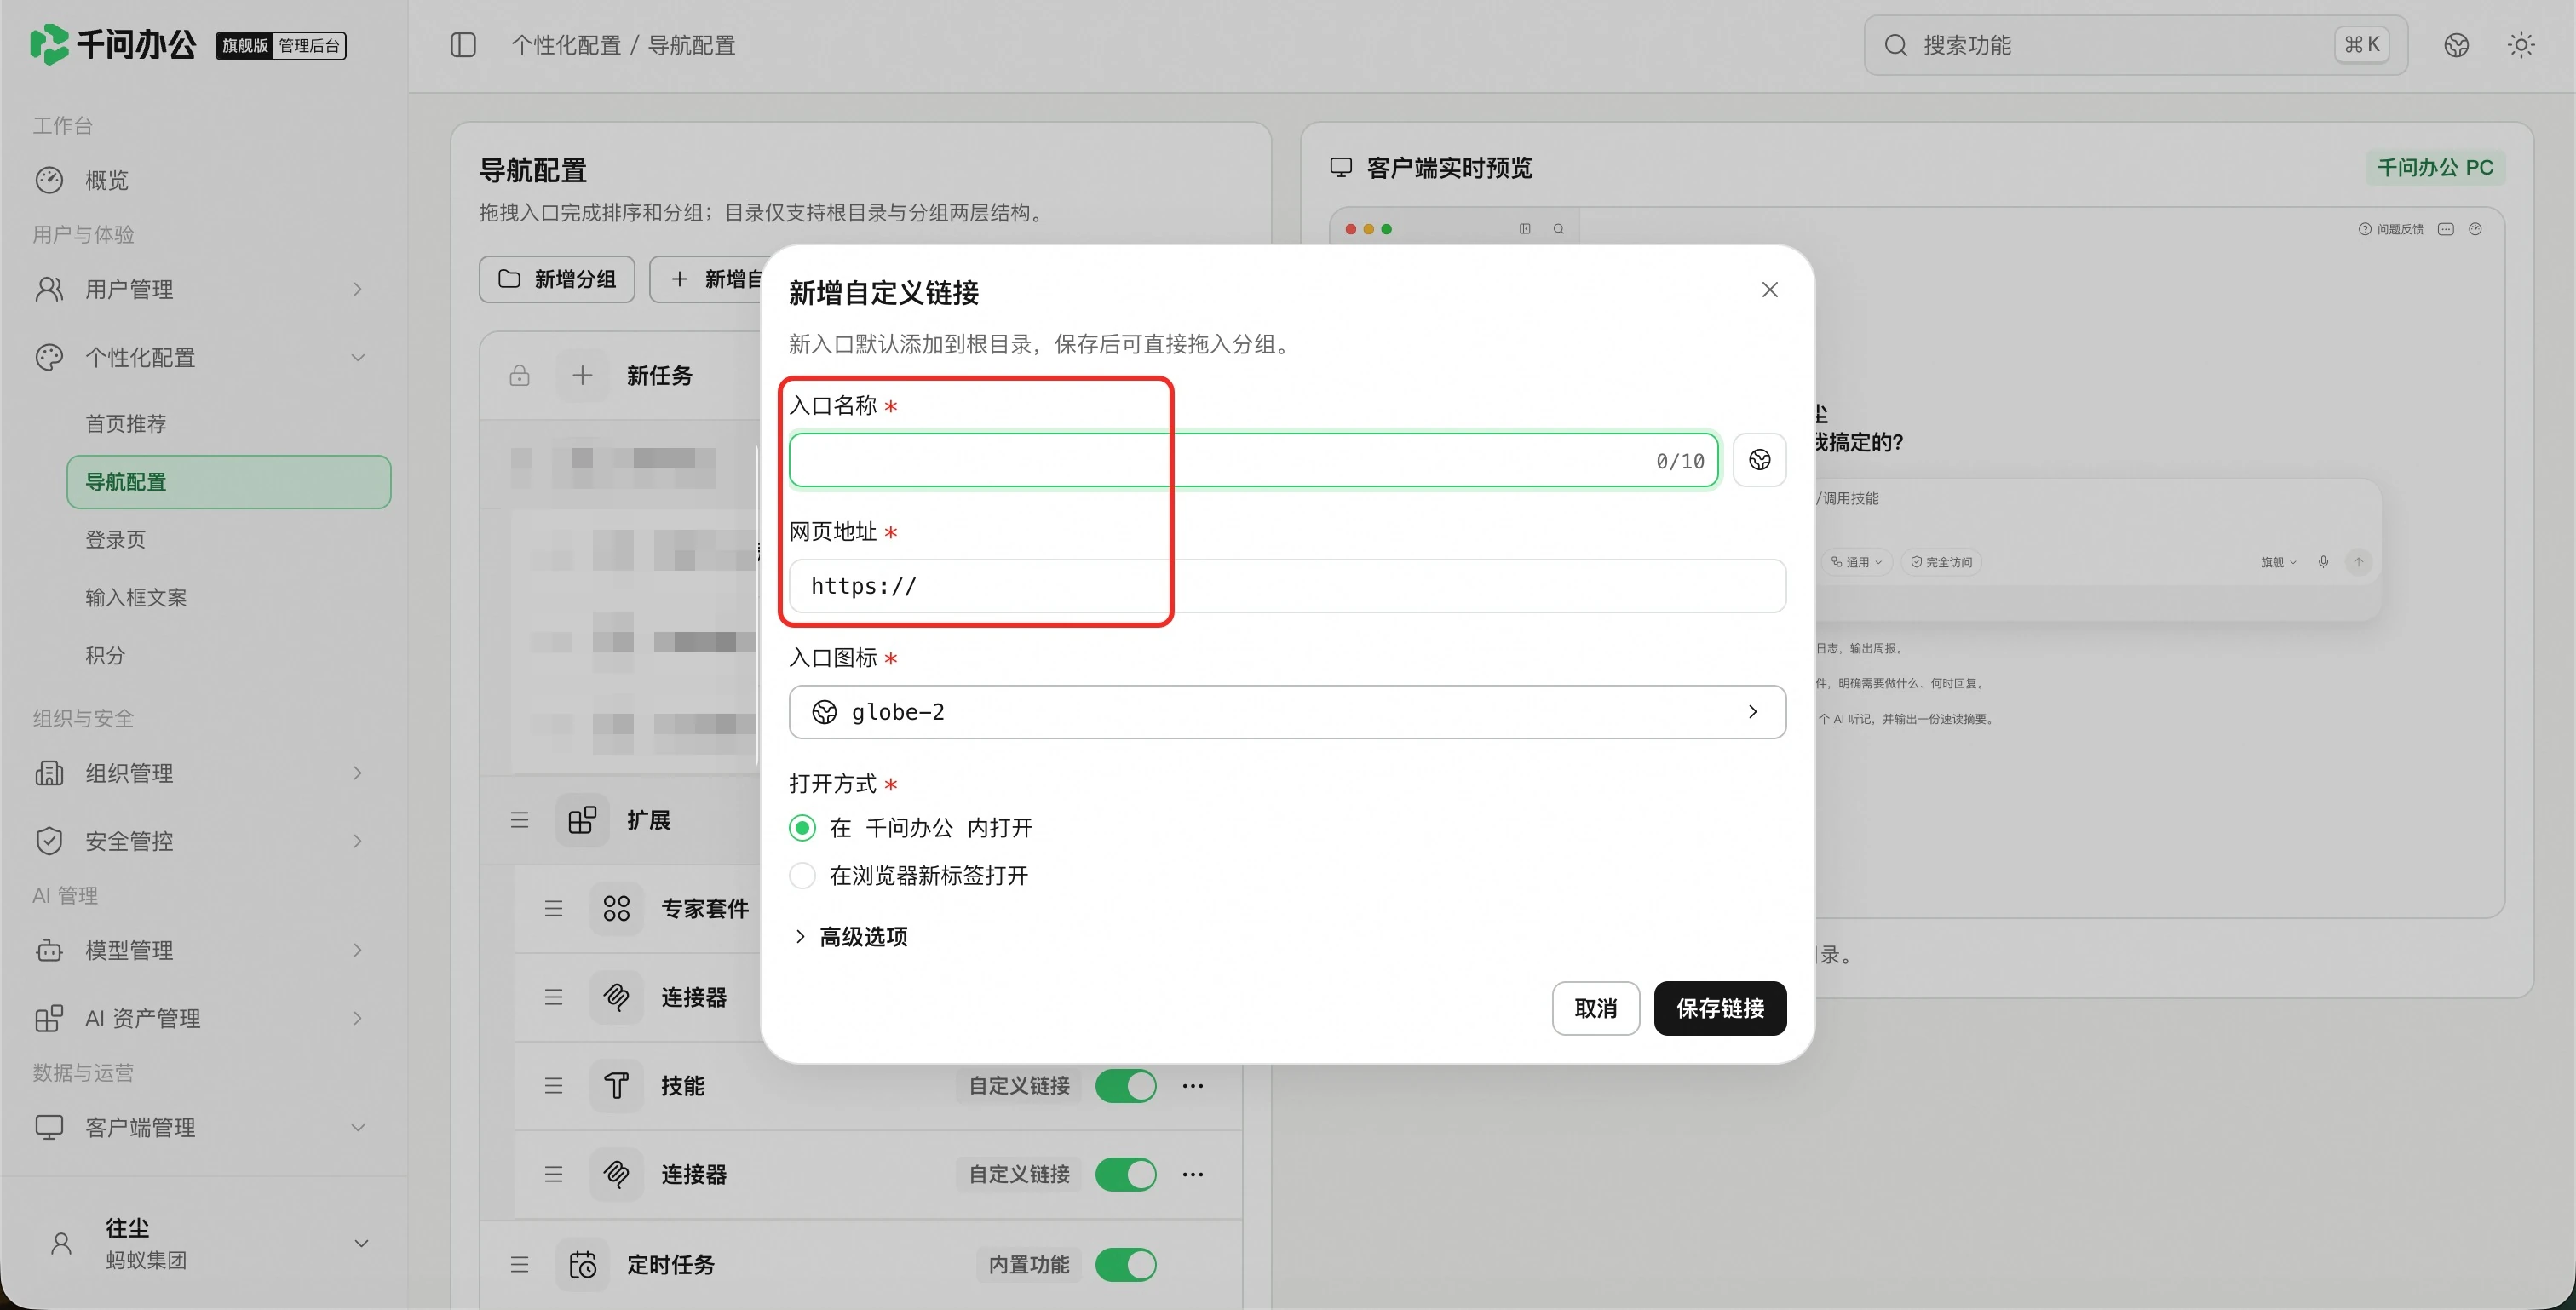Select 在千问办公内打开 radio option
2576x1310 pixels.
pyautogui.click(x=802, y=828)
